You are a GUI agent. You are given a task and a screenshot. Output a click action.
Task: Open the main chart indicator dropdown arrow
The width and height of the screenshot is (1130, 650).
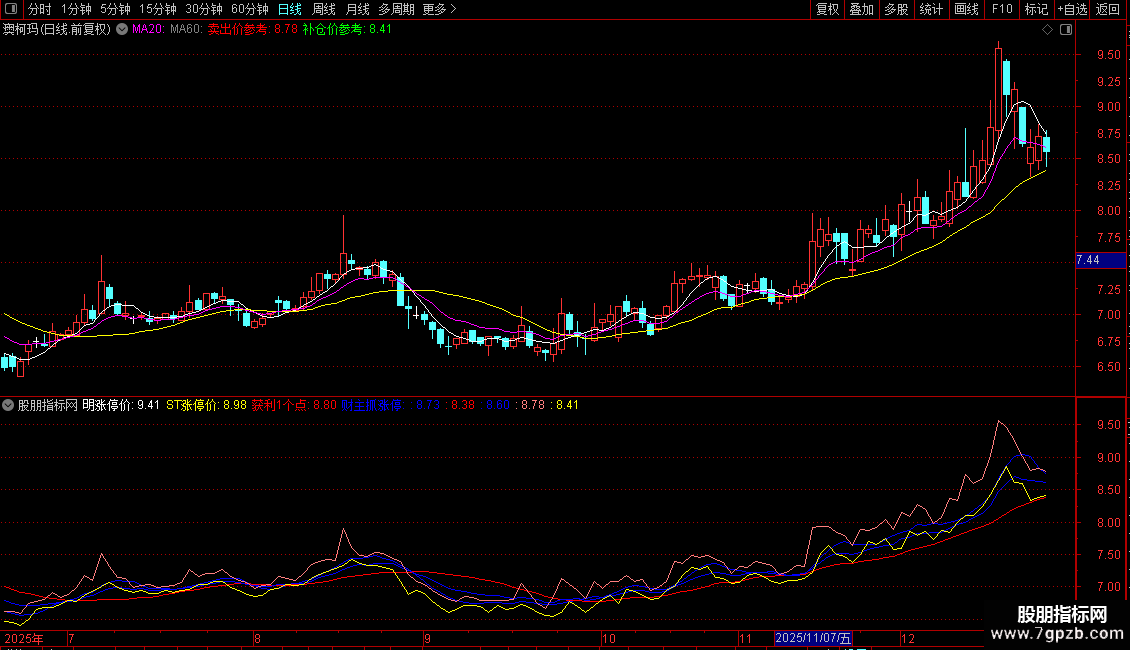point(122,30)
